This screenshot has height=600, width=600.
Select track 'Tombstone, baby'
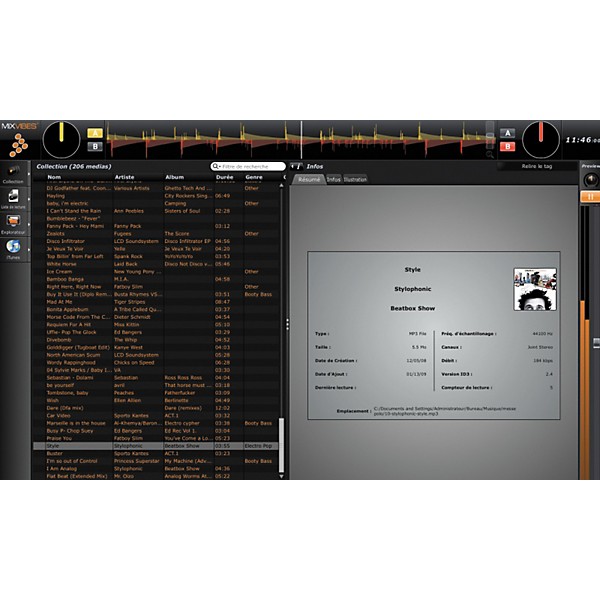point(156,393)
